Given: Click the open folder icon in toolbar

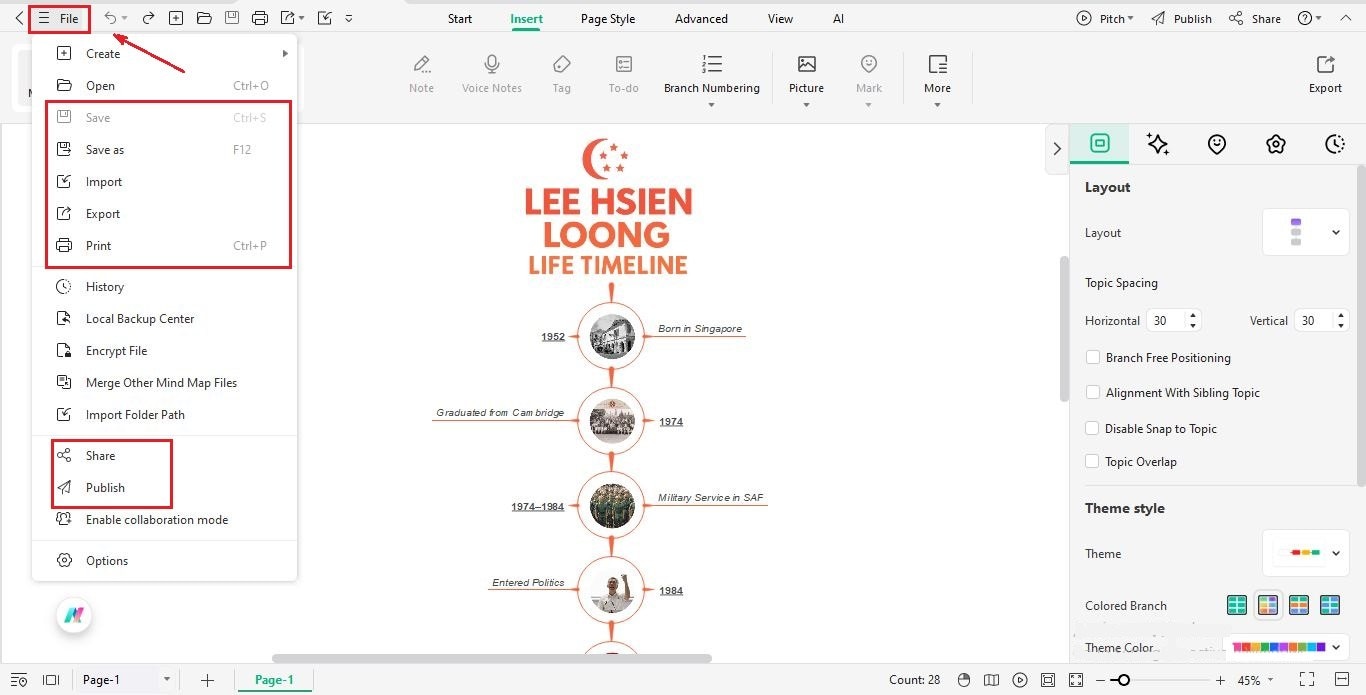Looking at the screenshot, I should (x=204, y=19).
